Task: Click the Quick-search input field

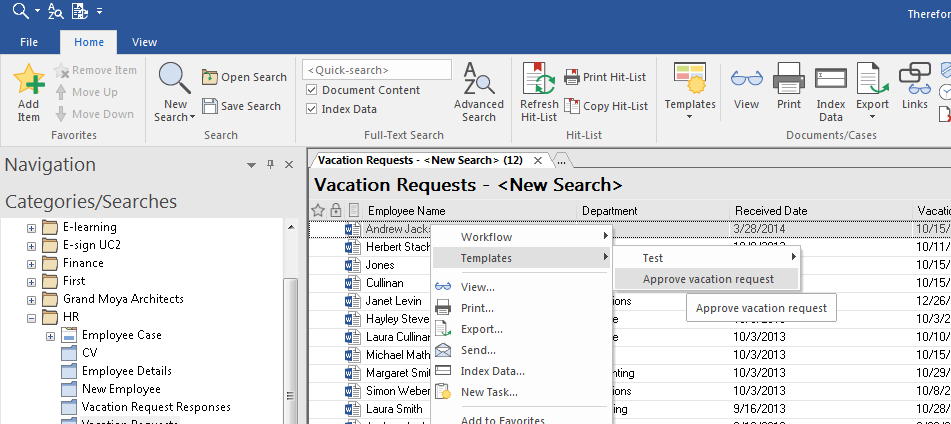Action: tap(377, 70)
